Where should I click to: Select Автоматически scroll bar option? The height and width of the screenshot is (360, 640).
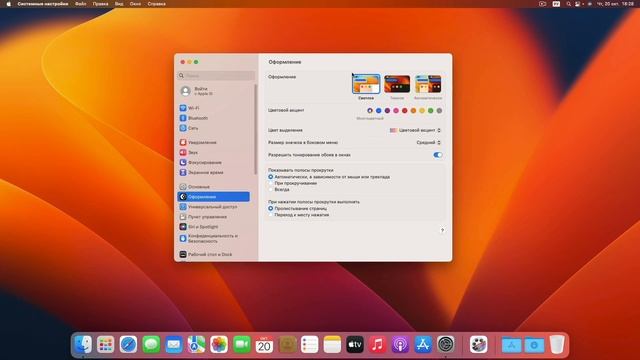[271, 177]
